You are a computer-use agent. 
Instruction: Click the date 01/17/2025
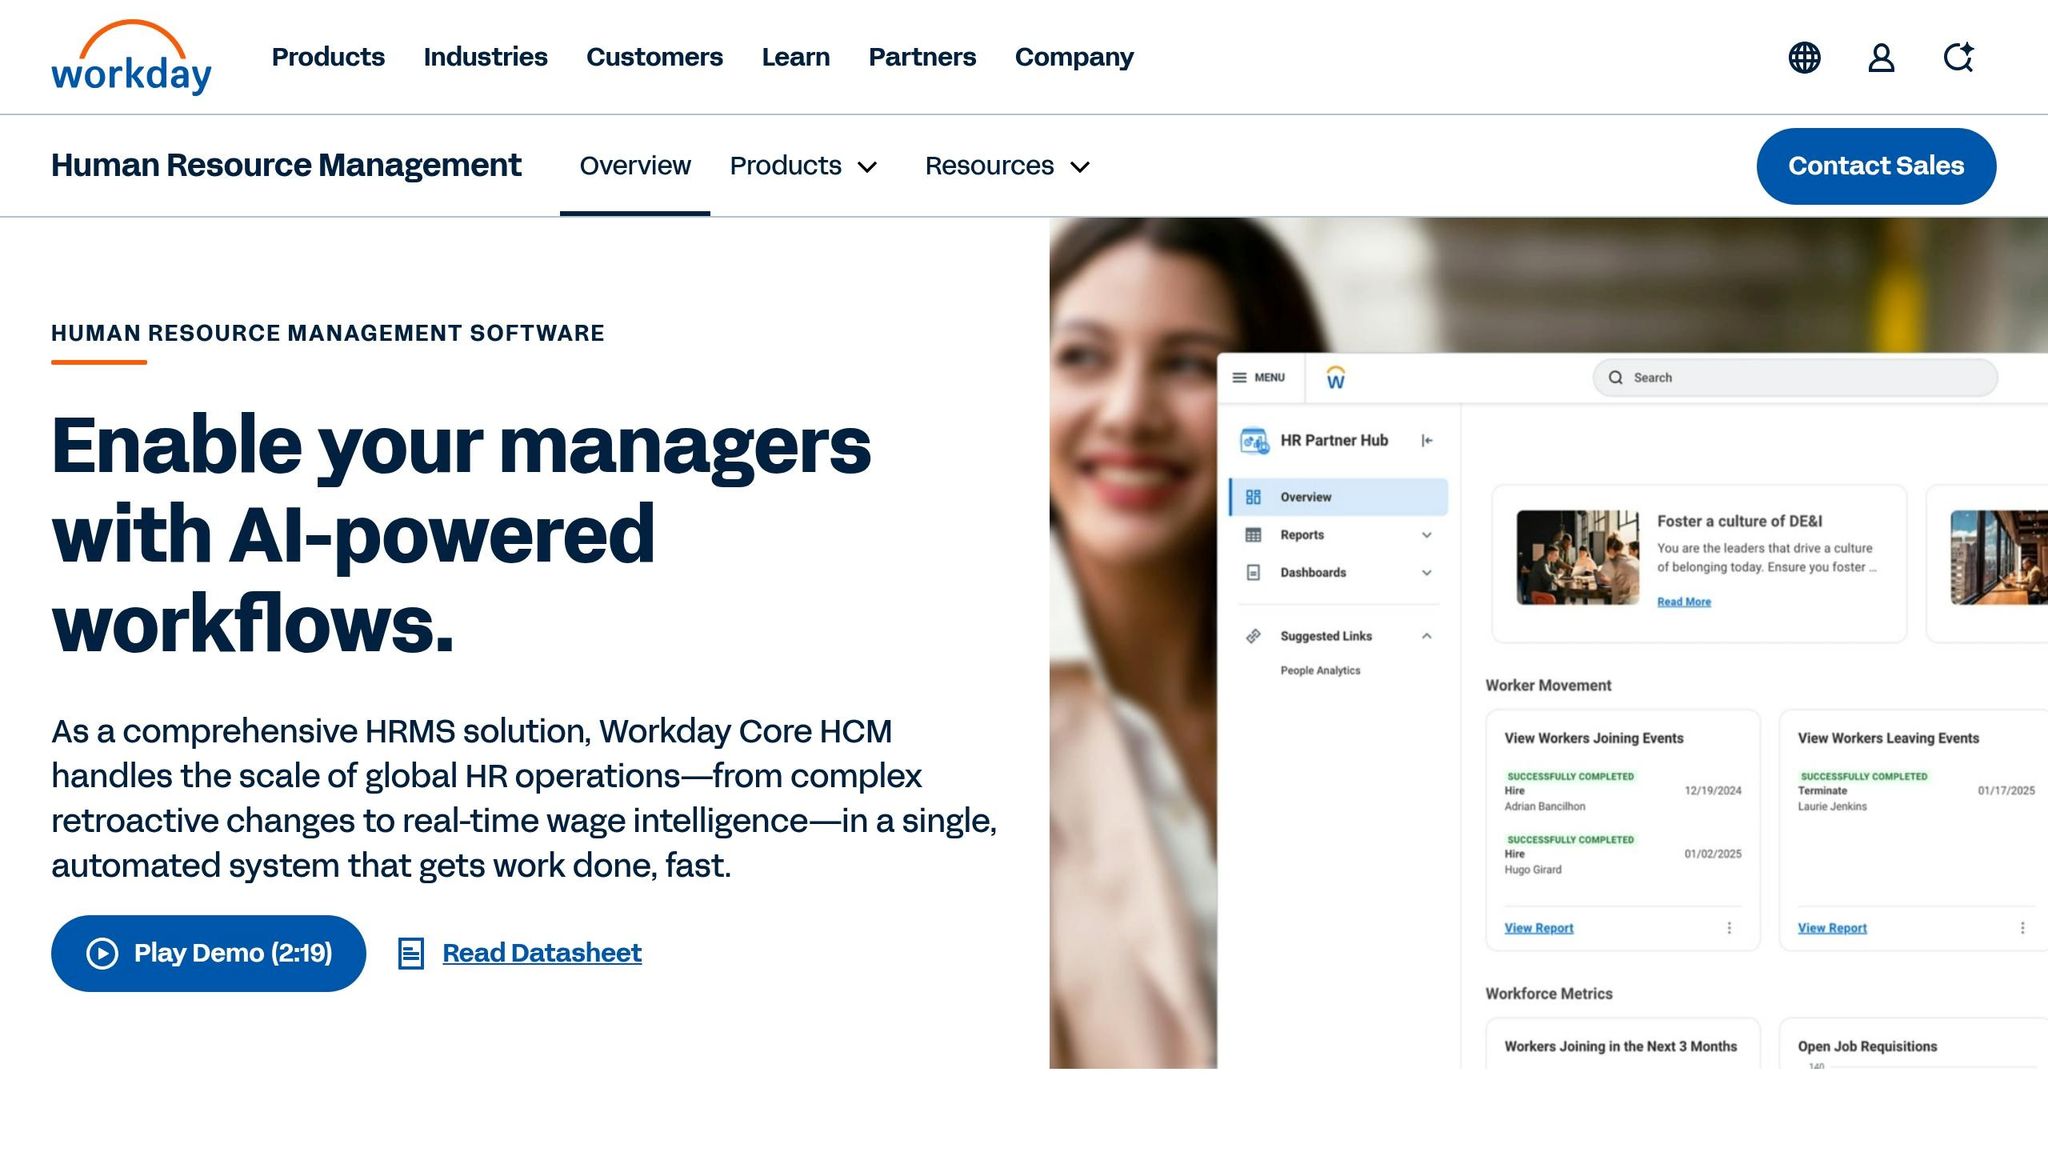[2006, 790]
